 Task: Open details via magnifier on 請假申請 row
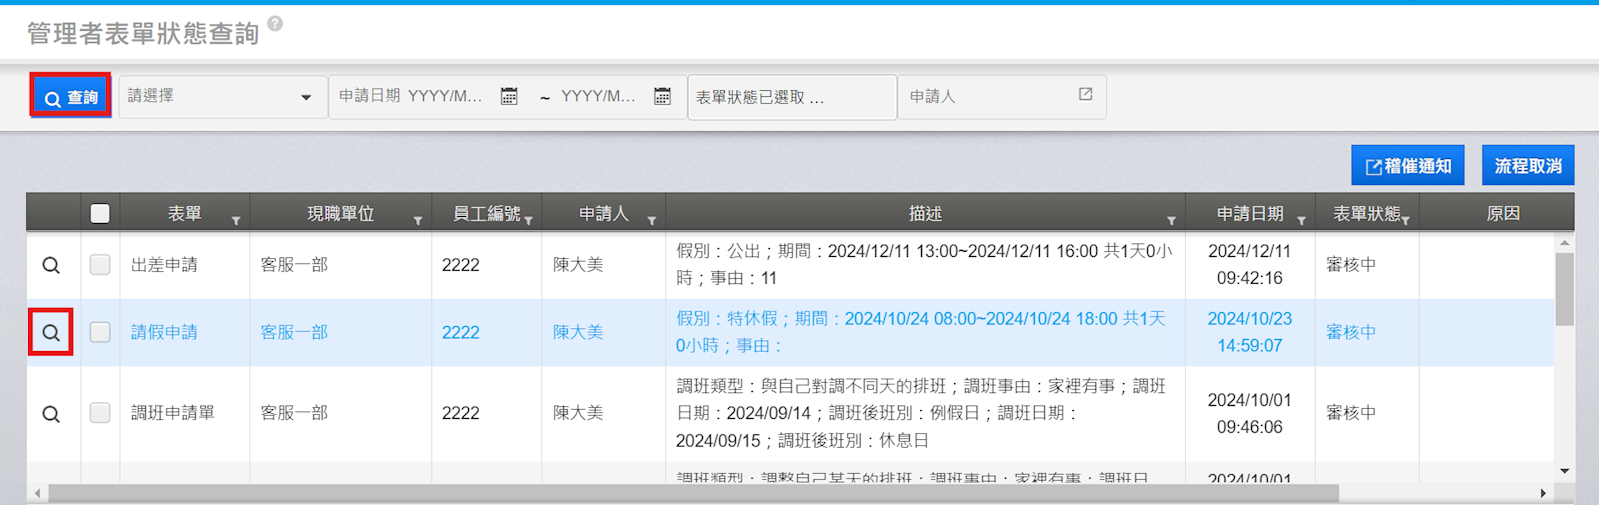point(51,332)
